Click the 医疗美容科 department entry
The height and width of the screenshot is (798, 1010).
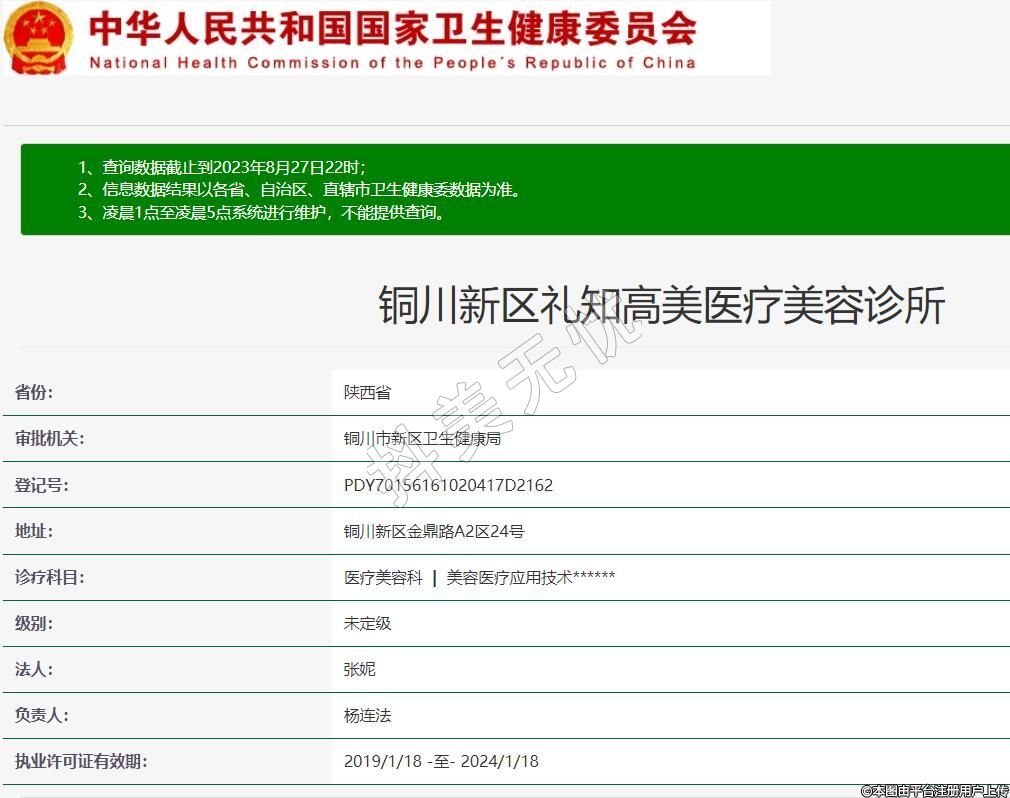(383, 577)
